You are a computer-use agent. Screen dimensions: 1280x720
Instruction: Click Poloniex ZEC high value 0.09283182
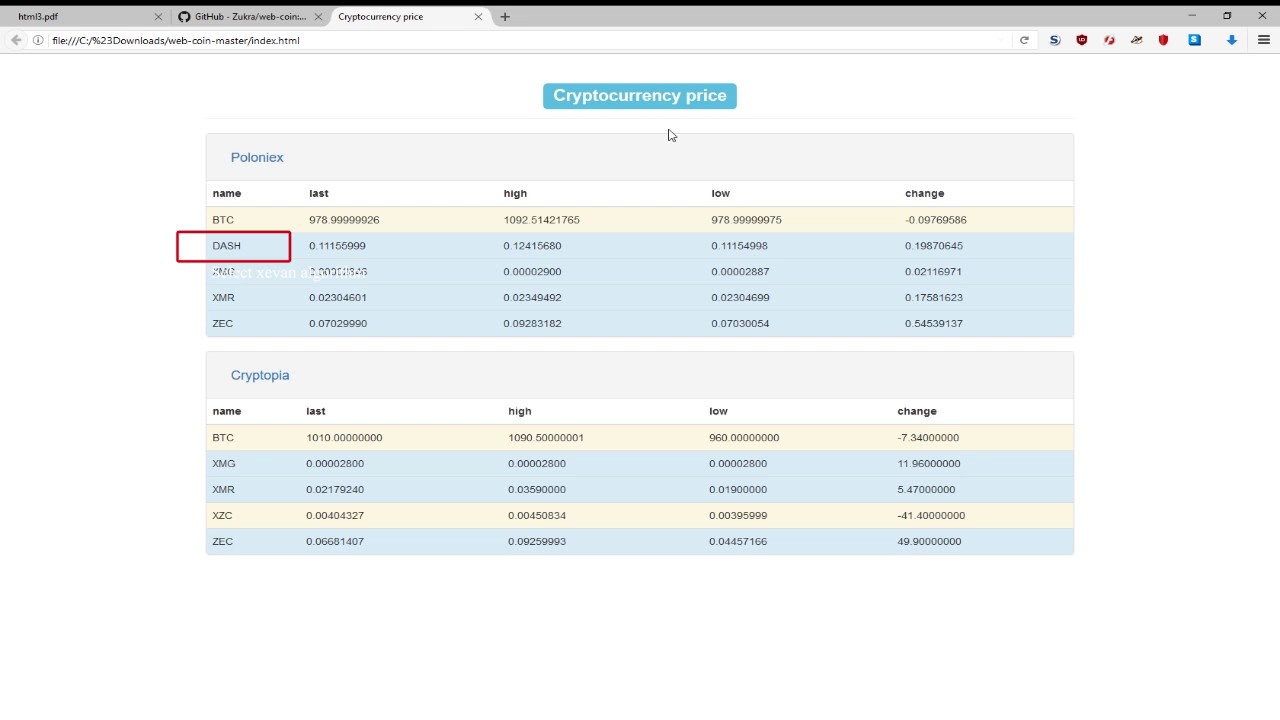(532, 324)
